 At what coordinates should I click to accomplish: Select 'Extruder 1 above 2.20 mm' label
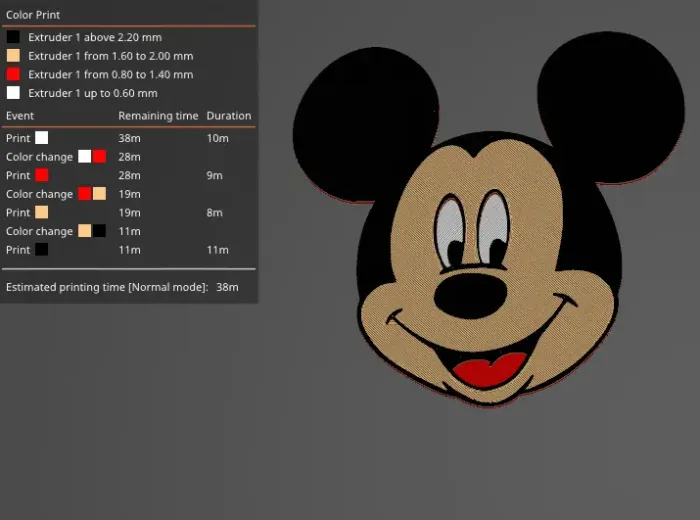(x=95, y=37)
